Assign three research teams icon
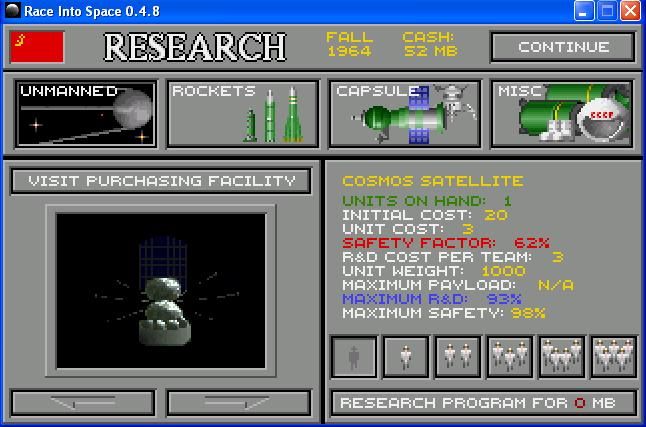The width and height of the screenshot is (646, 427). [x=510, y=357]
